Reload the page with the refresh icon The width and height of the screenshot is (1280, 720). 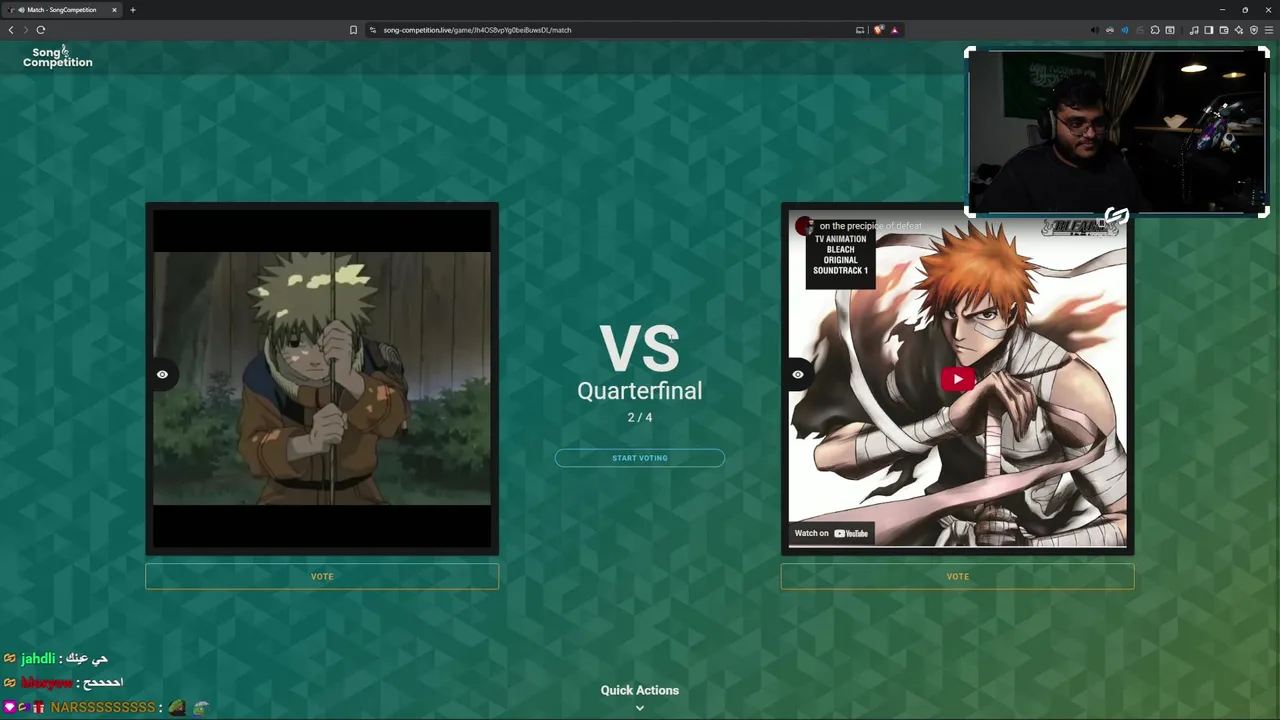[x=41, y=30]
